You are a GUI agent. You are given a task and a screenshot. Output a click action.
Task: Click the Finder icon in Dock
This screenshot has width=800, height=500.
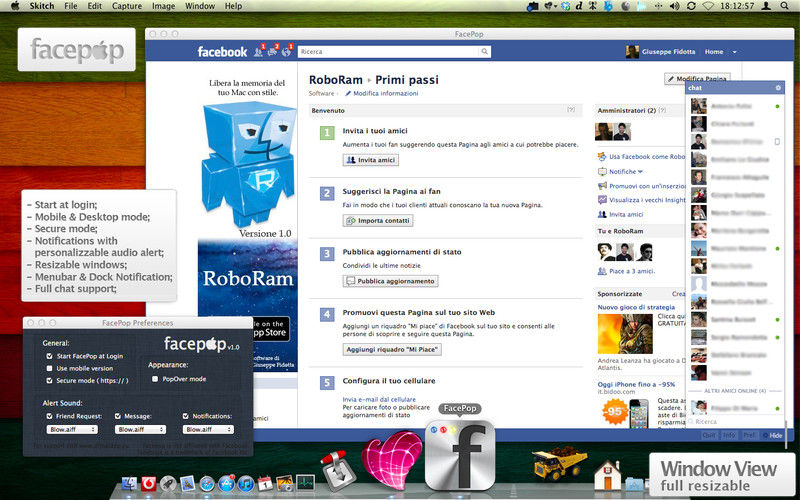(x=130, y=483)
